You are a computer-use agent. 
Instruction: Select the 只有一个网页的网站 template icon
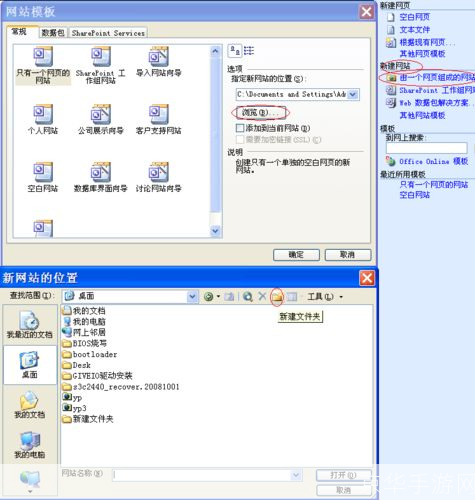[43, 57]
